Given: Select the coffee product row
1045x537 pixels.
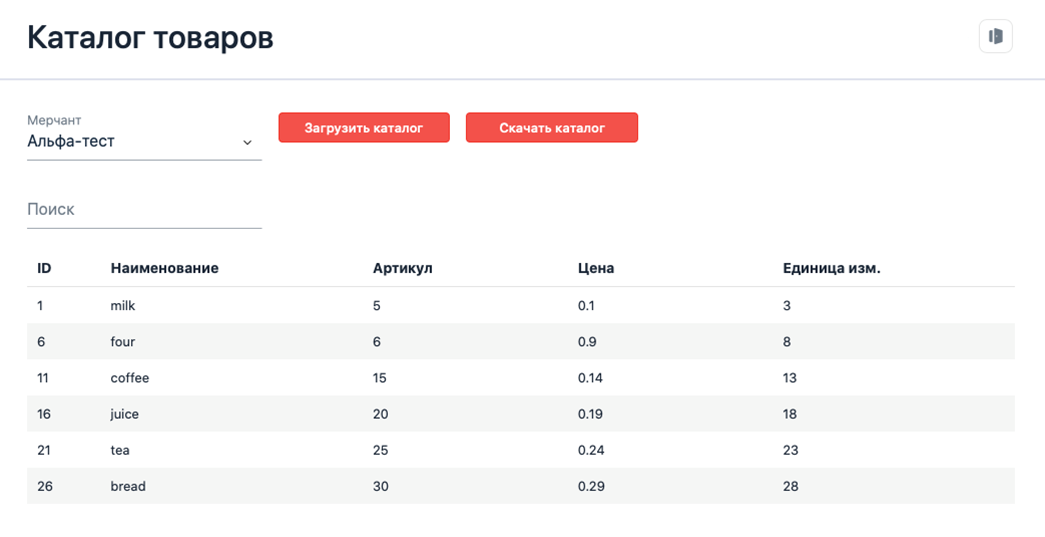Looking at the screenshot, I should 521,378.
